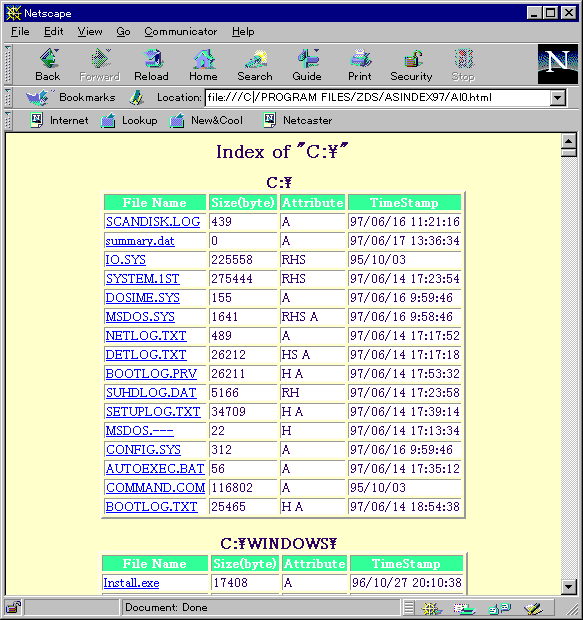Image resolution: width=583 pixels, height=620 pixels.
Task: Open the AUTOEXEC.BAT file link
Action: click(x=155, y=469)
